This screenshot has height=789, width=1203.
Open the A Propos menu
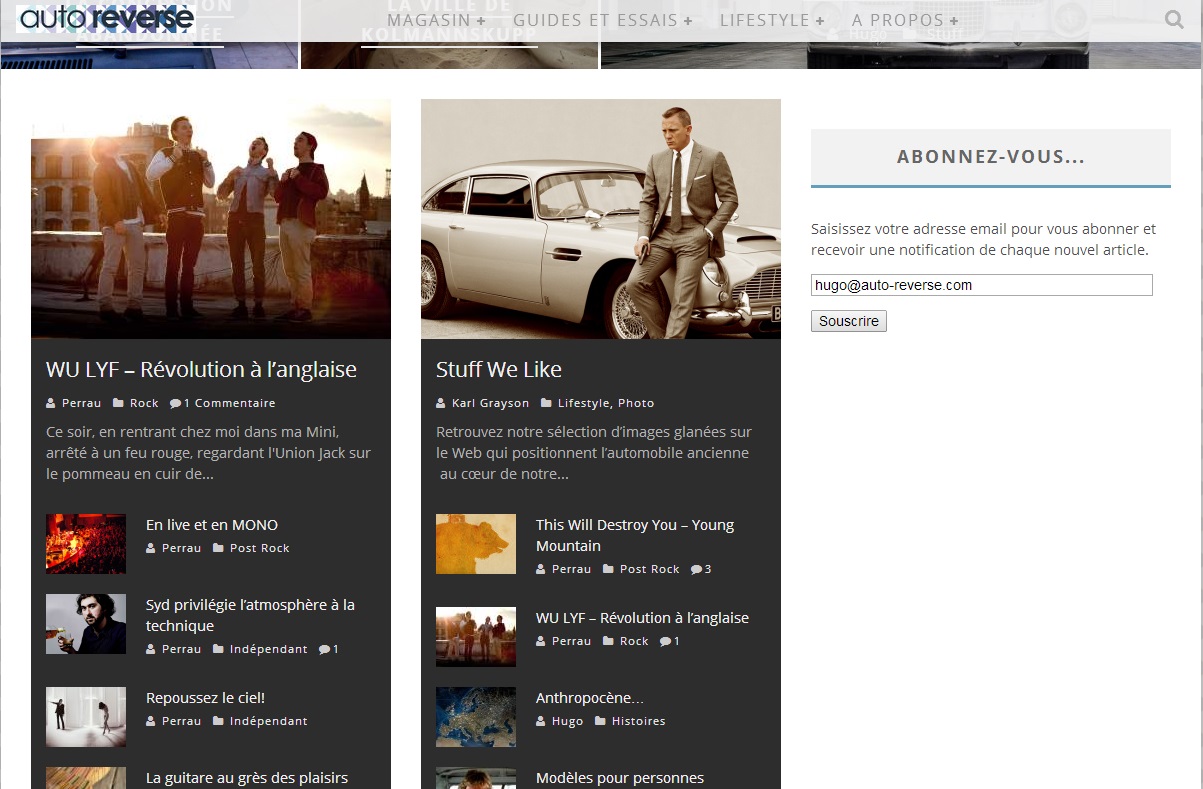point(905,20)
